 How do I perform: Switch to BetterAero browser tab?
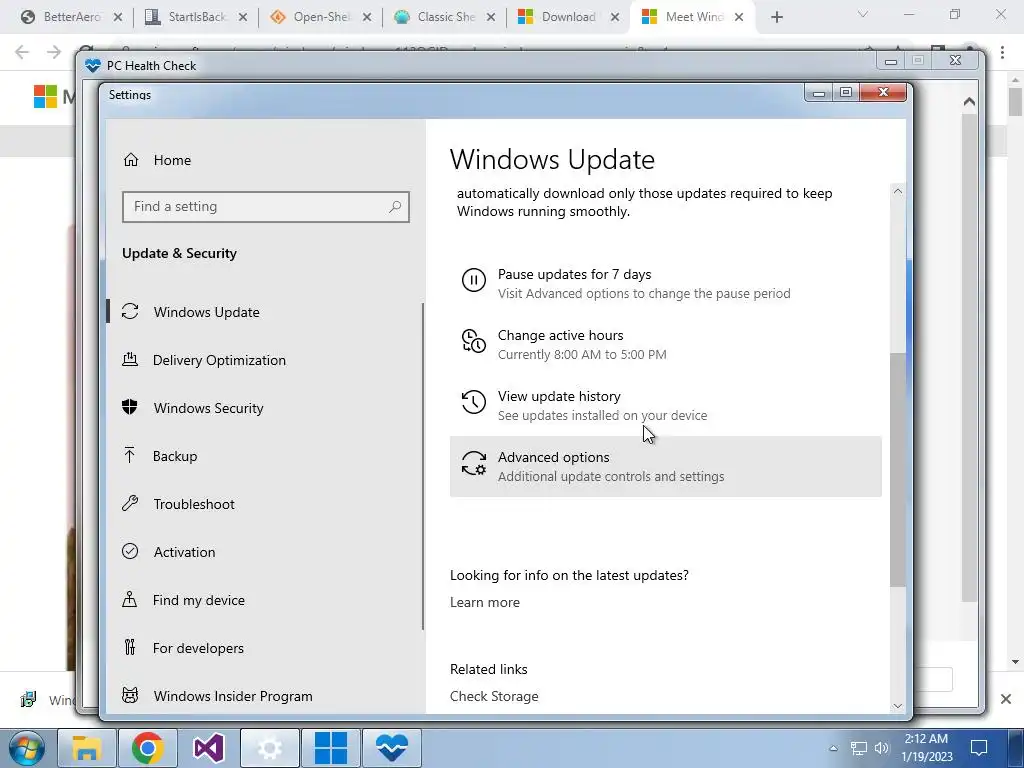pos(72,17)
